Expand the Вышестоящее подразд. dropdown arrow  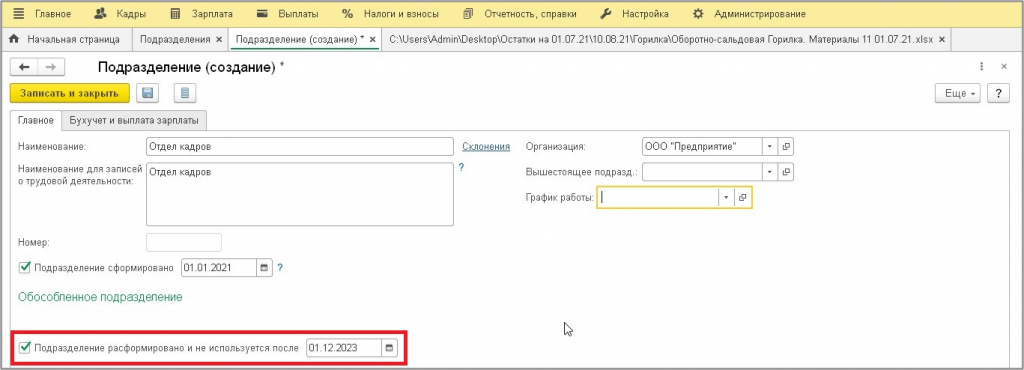pos(770,172)
